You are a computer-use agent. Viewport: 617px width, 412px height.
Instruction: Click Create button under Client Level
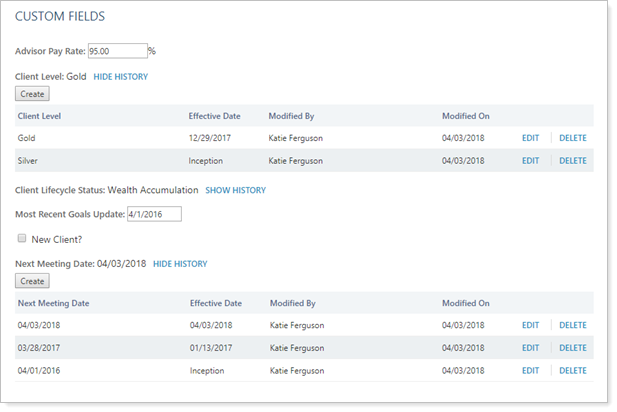coord(33,94)
